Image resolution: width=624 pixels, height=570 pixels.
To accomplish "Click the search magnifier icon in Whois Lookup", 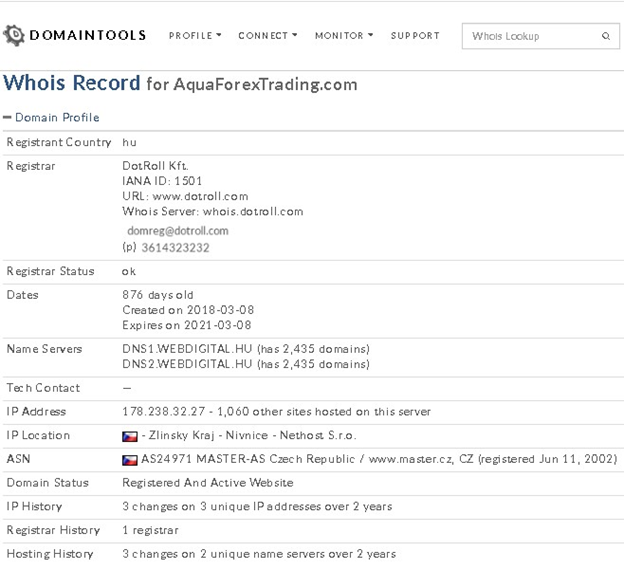I will (x=606, y=36).
